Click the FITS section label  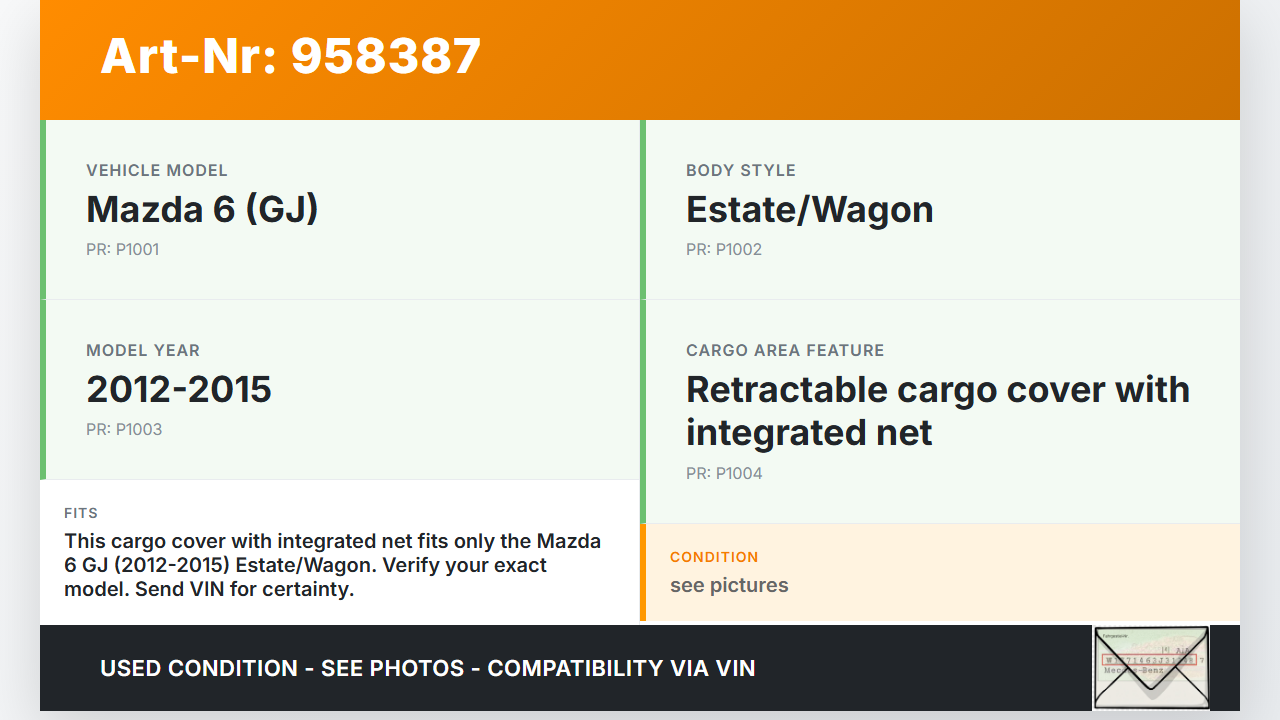coord(81,513)
